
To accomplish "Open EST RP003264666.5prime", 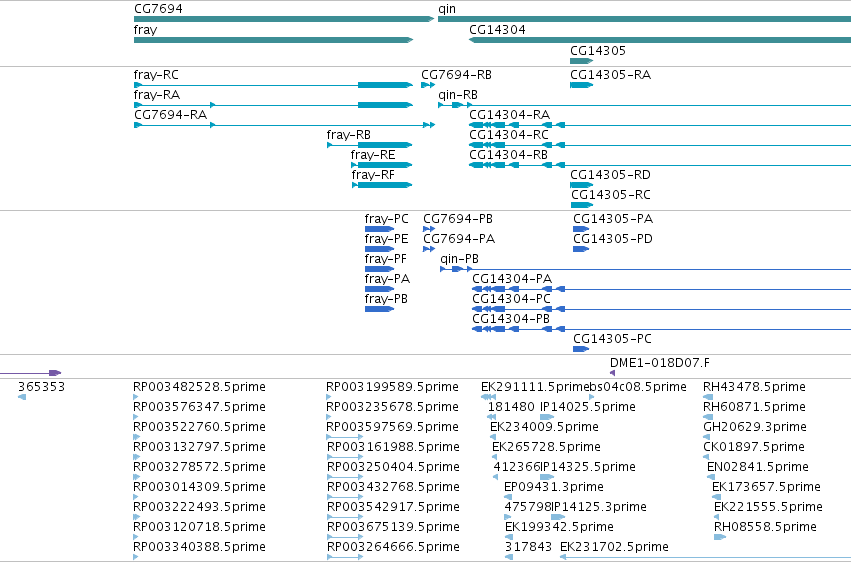I will (393, 547).
